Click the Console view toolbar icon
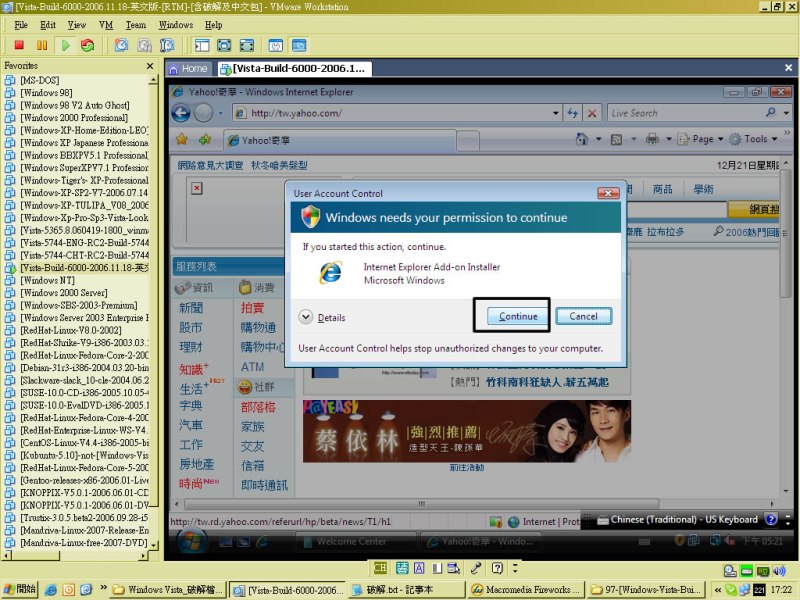Image resolution: width=800 pixels, height=600 pixels. 298,45
